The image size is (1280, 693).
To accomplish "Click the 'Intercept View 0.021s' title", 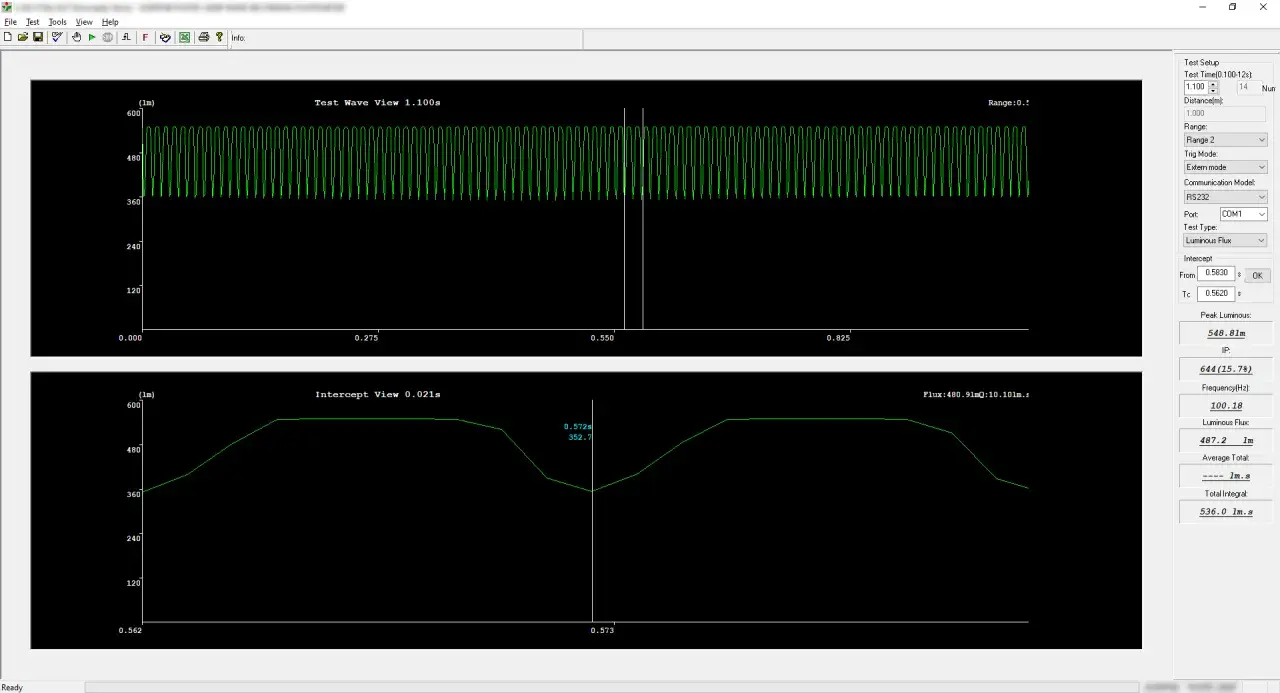I will tap(378, 395).
